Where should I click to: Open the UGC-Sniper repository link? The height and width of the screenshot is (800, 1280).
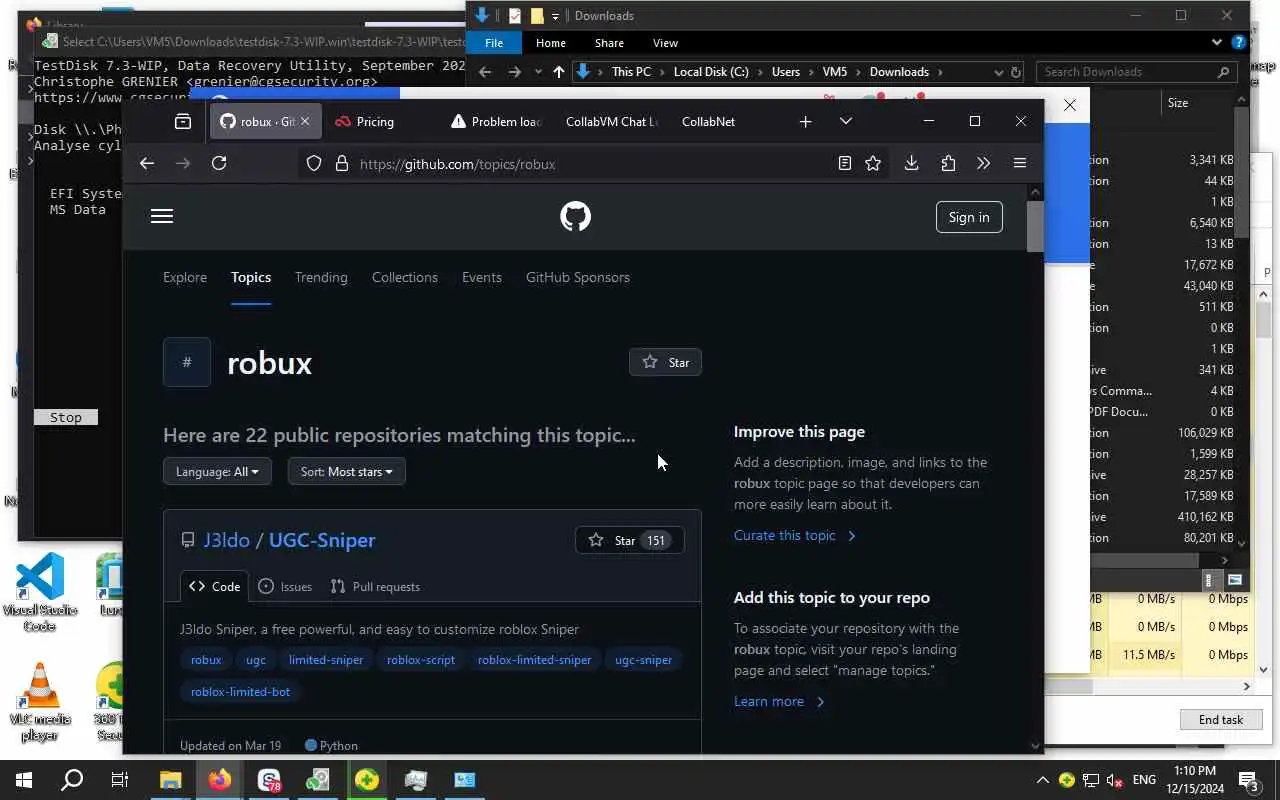pyautogui.click(x=322, y=540)
